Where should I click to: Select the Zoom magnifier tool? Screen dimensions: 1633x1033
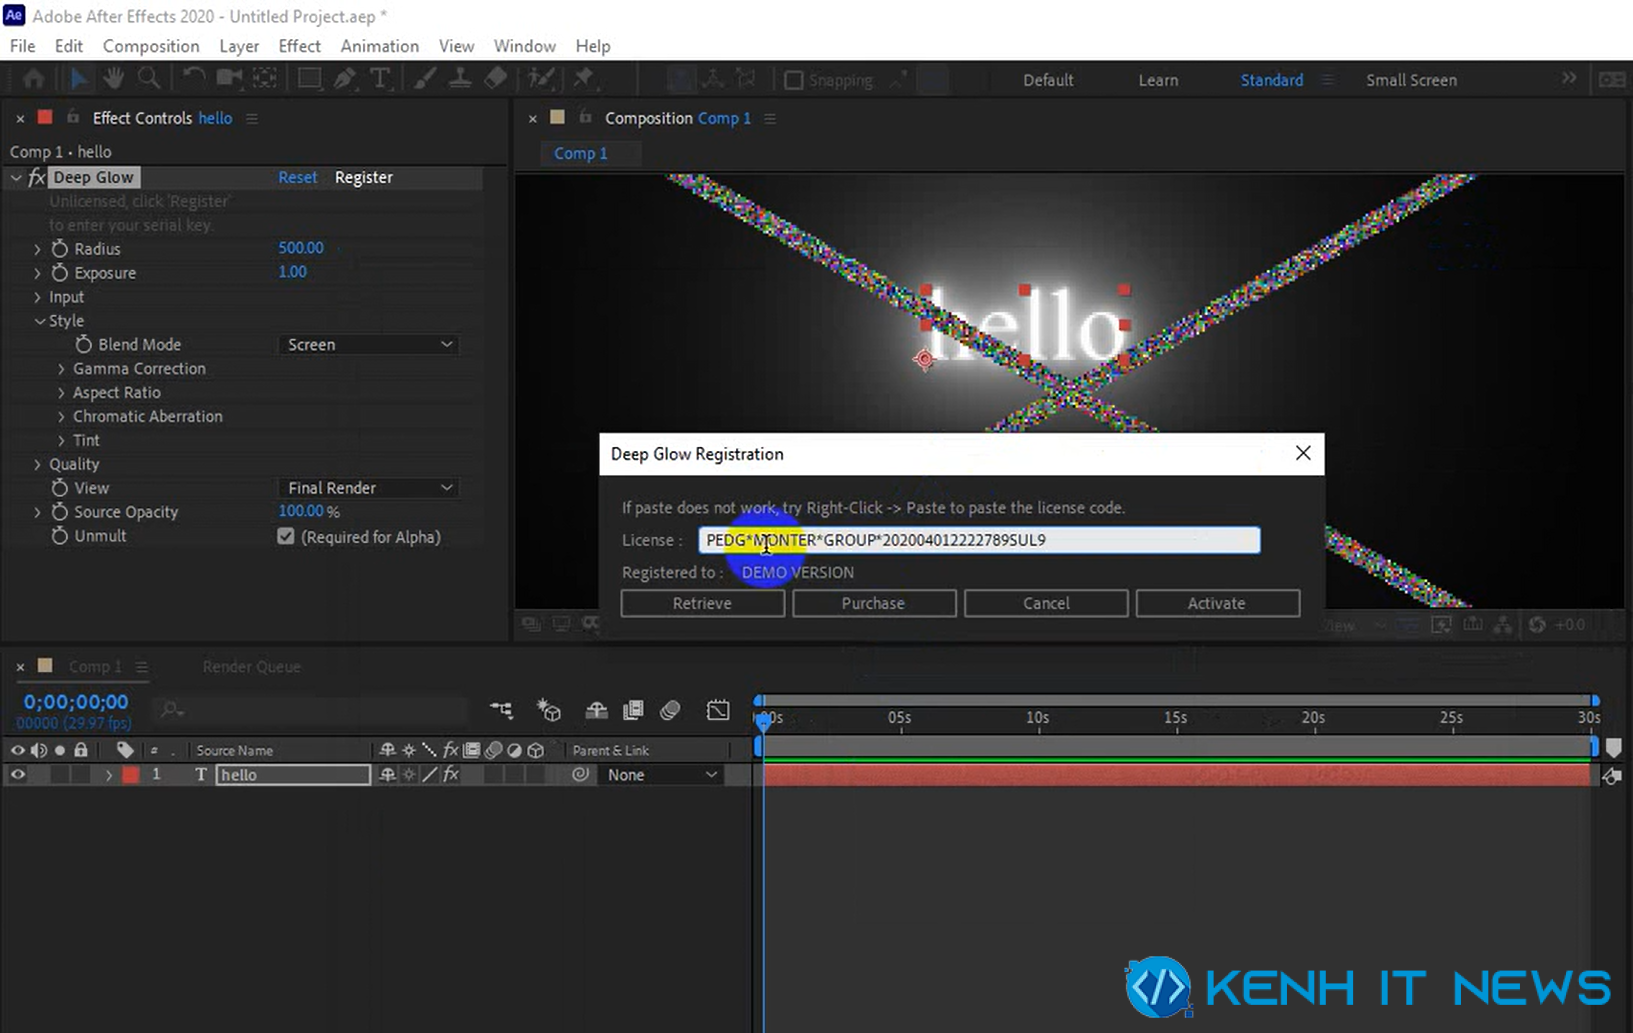[149, 79]
